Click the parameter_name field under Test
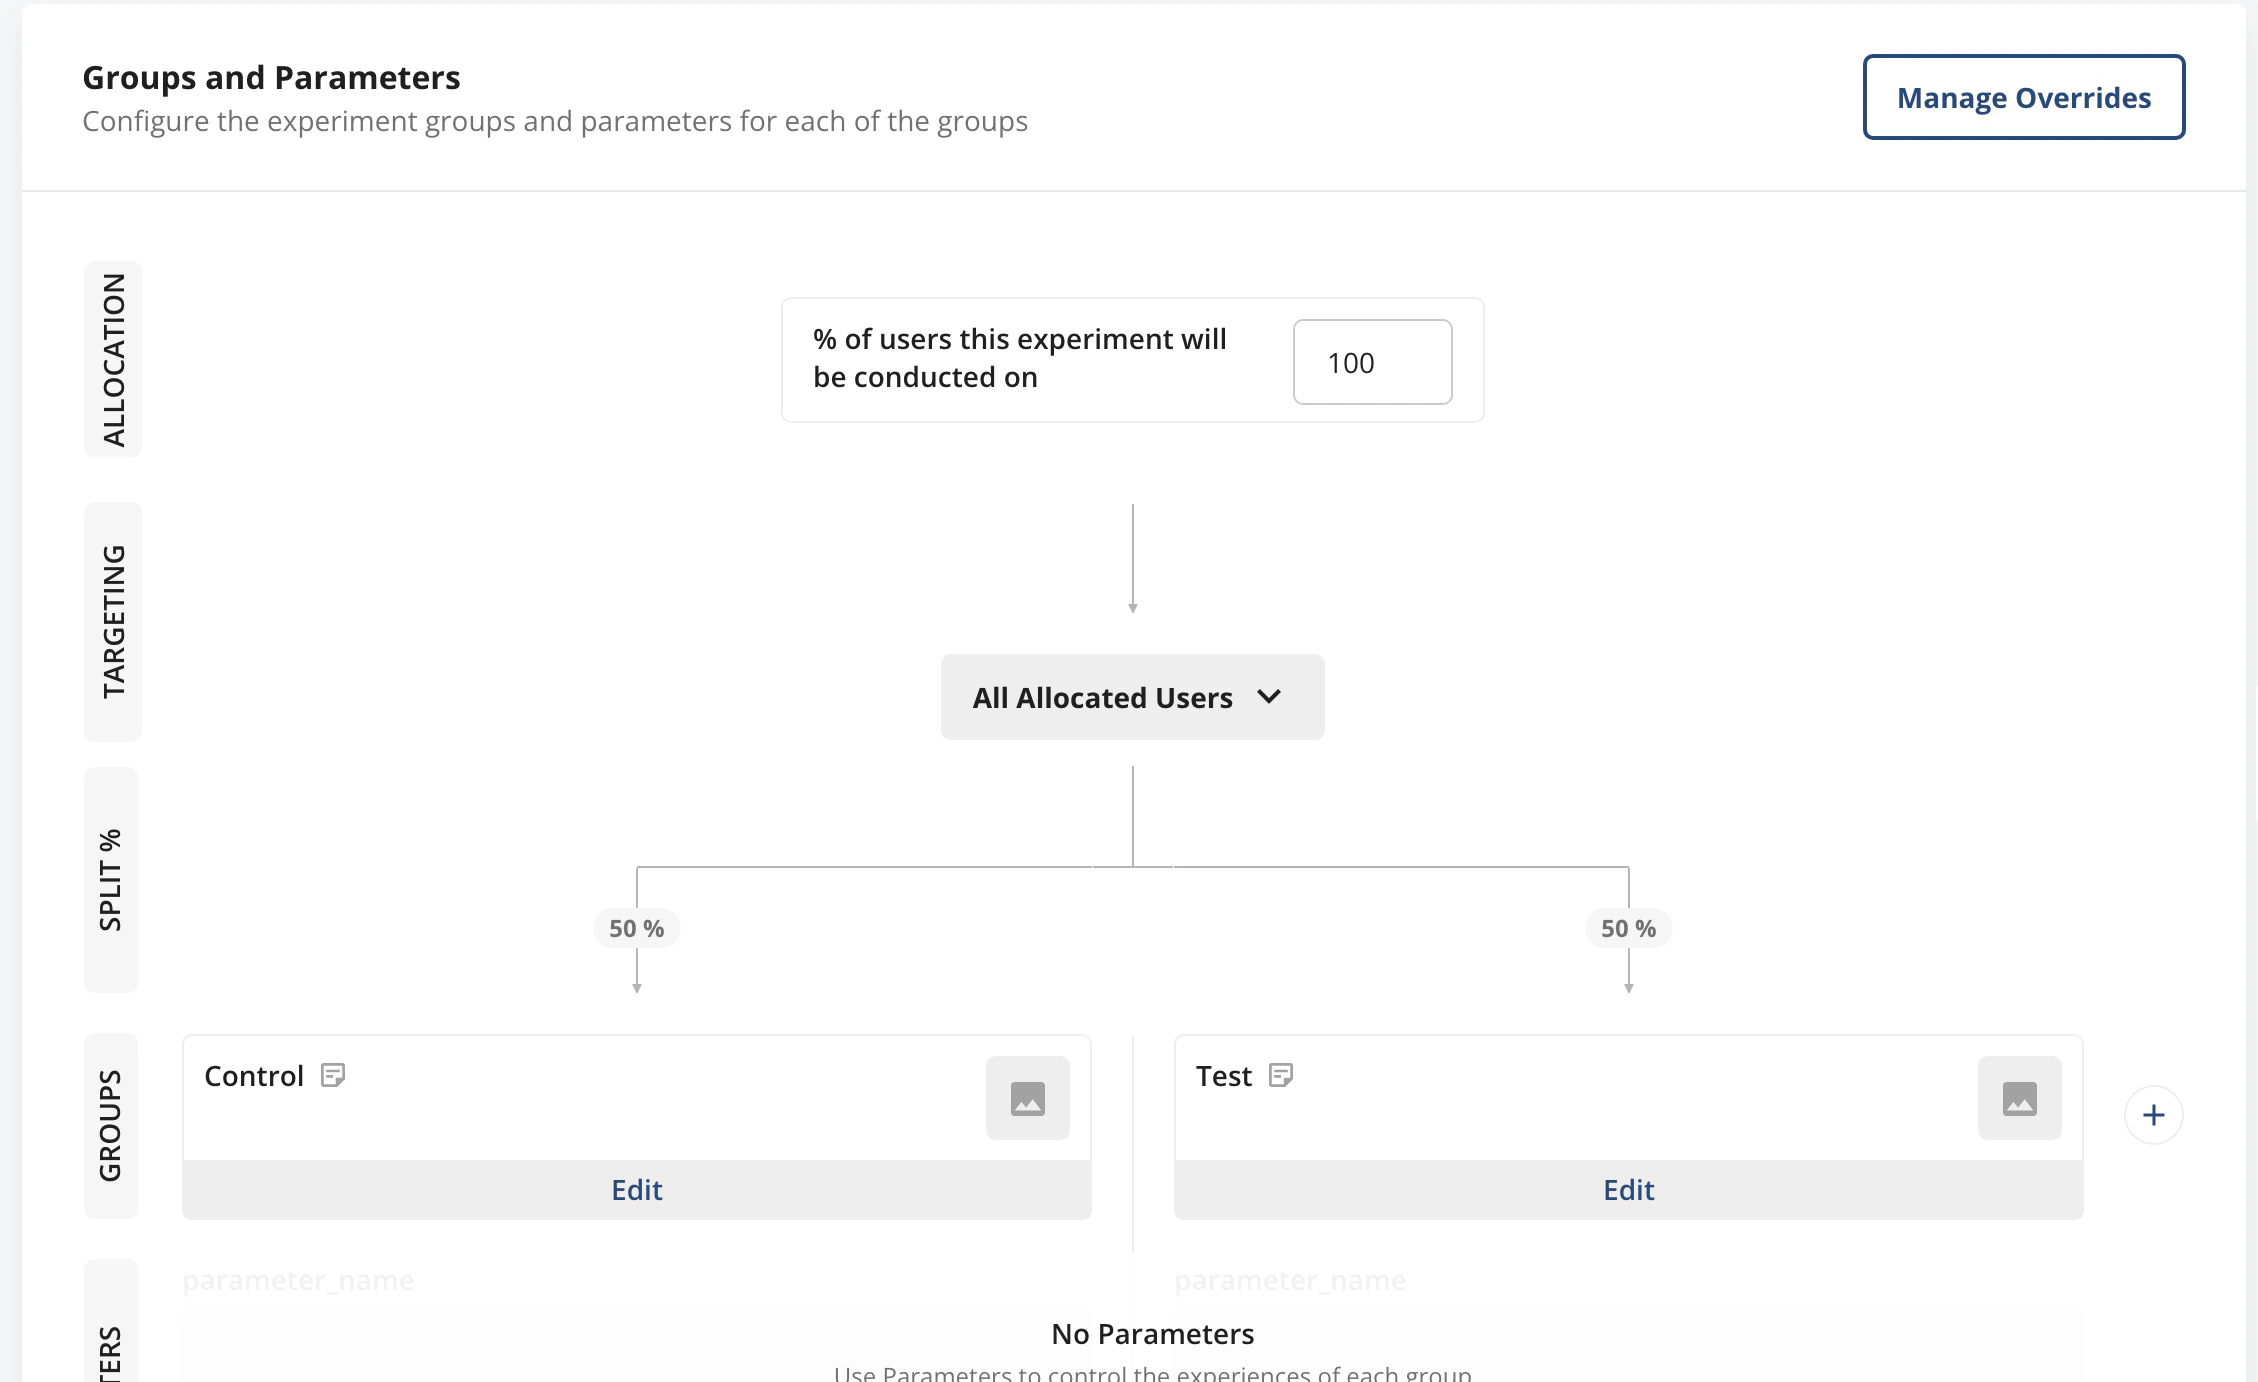Viewport: 2258px width, 1382px height. (1291, 1279)
